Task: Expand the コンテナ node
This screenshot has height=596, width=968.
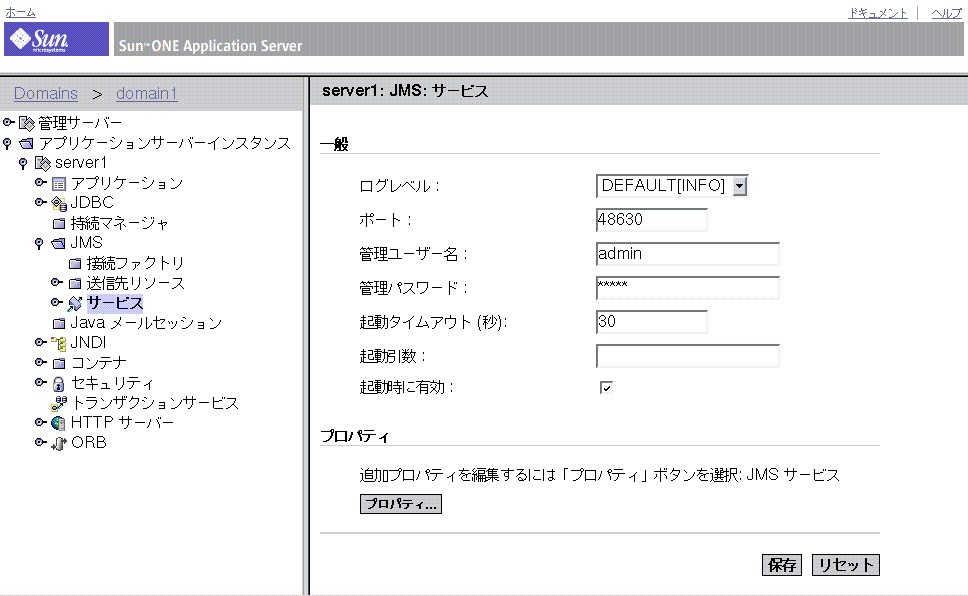Action: [x=41, y=362]
